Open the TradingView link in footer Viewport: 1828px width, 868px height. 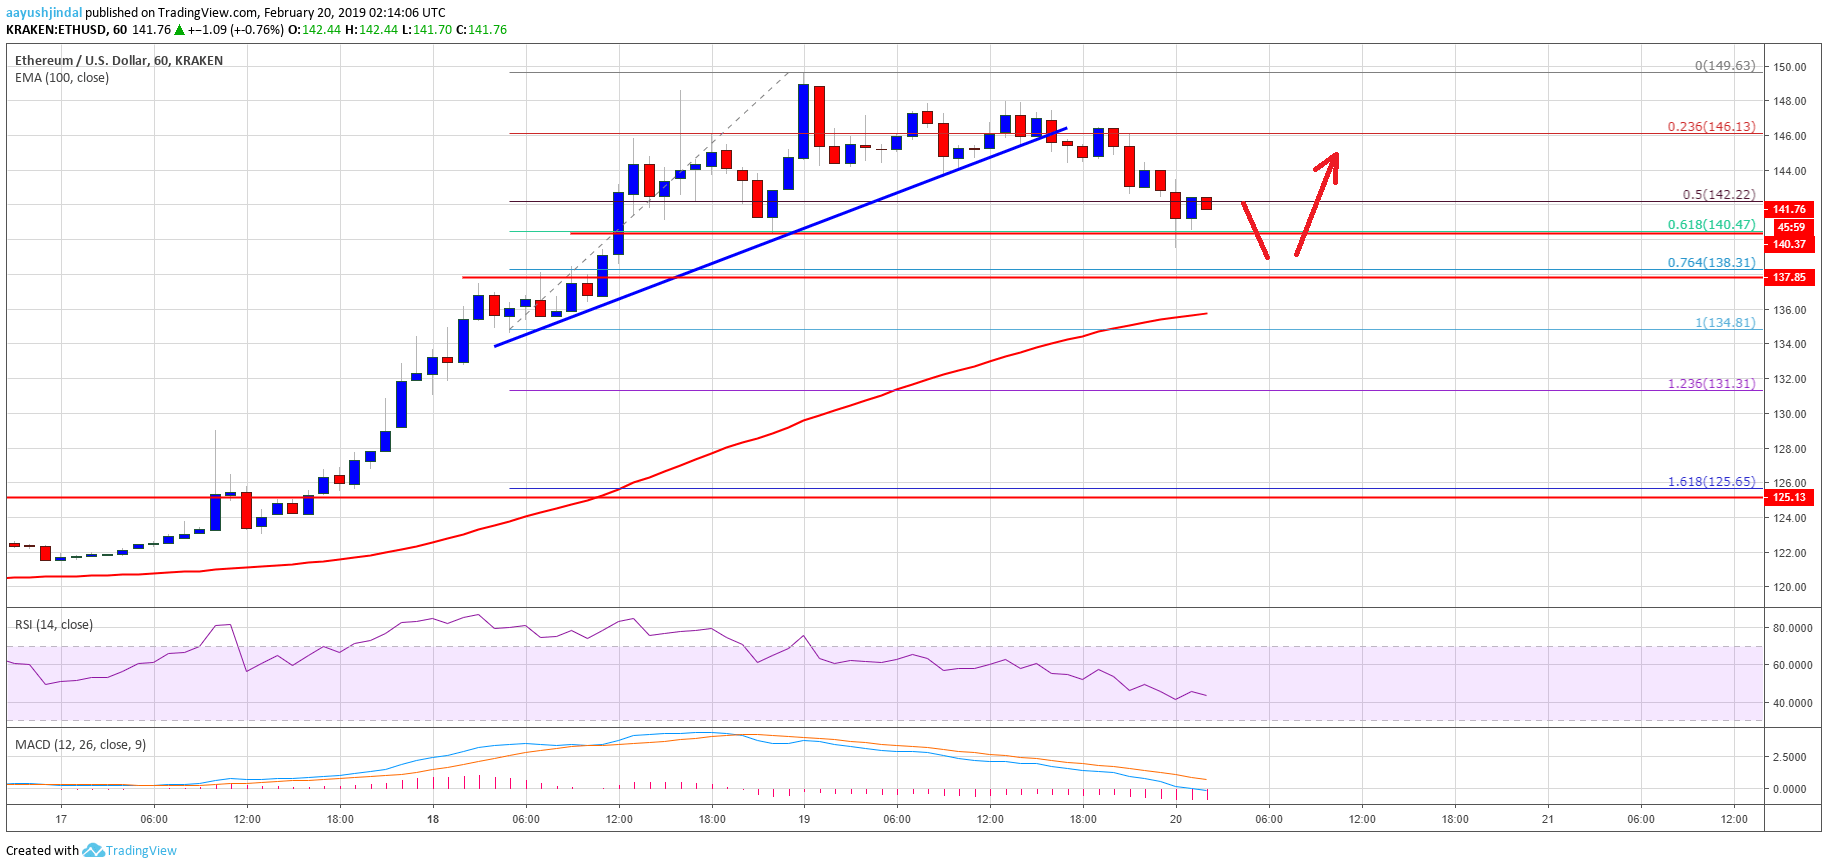click(x=141, y=851)
